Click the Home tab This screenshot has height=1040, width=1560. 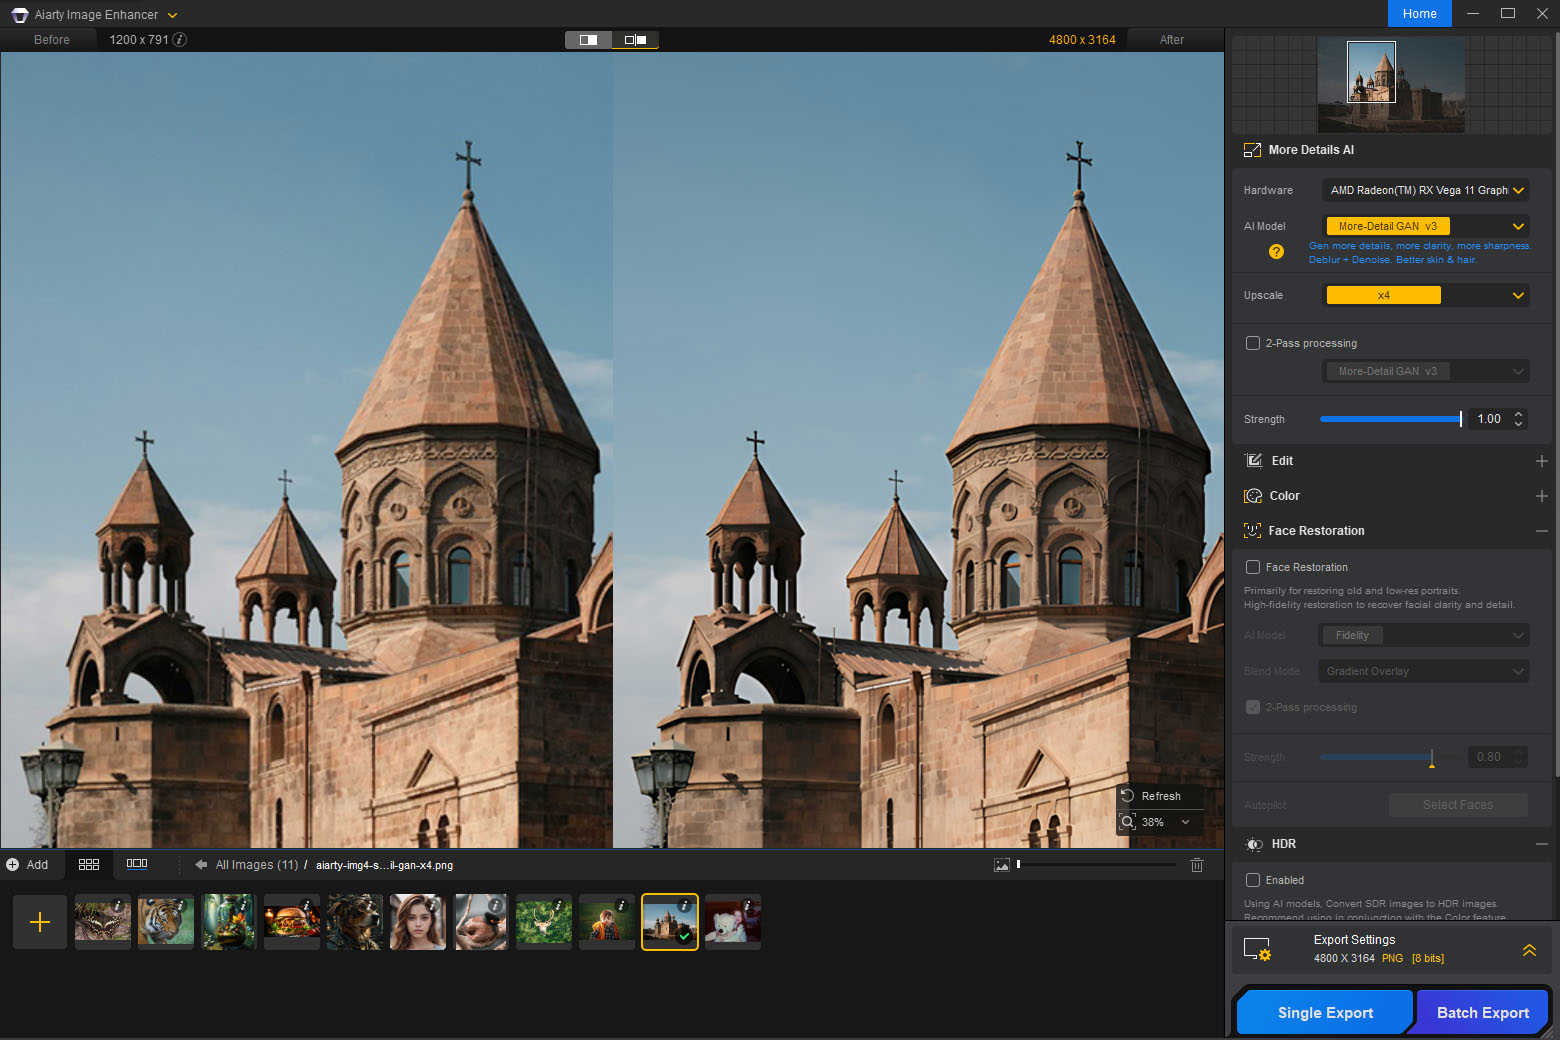[1419, 14]
